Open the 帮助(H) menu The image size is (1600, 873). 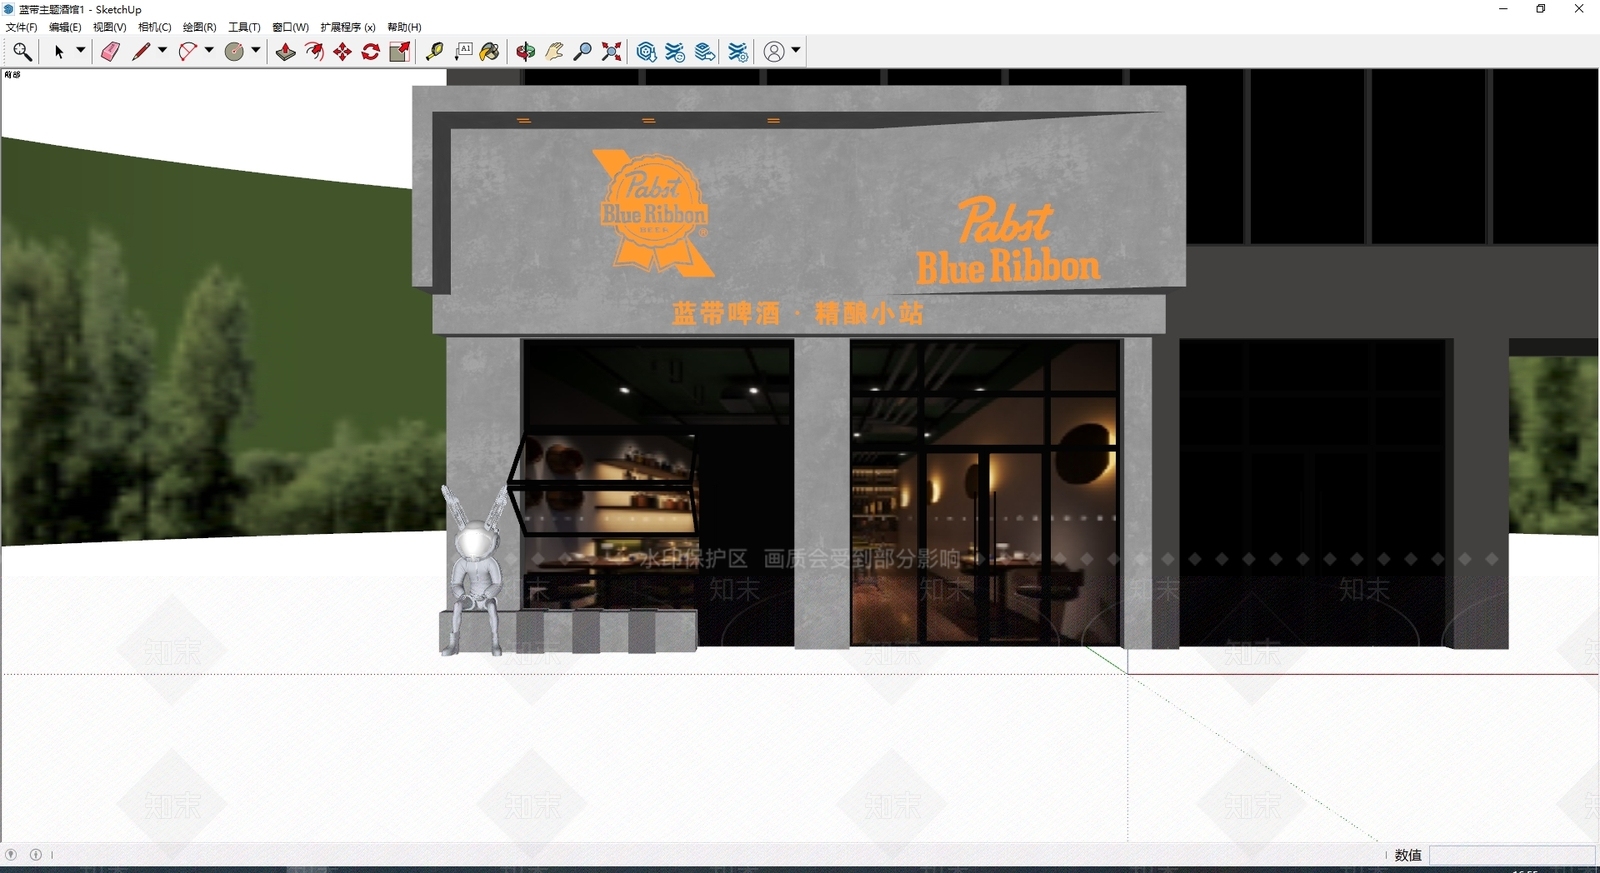coord(405,27)
